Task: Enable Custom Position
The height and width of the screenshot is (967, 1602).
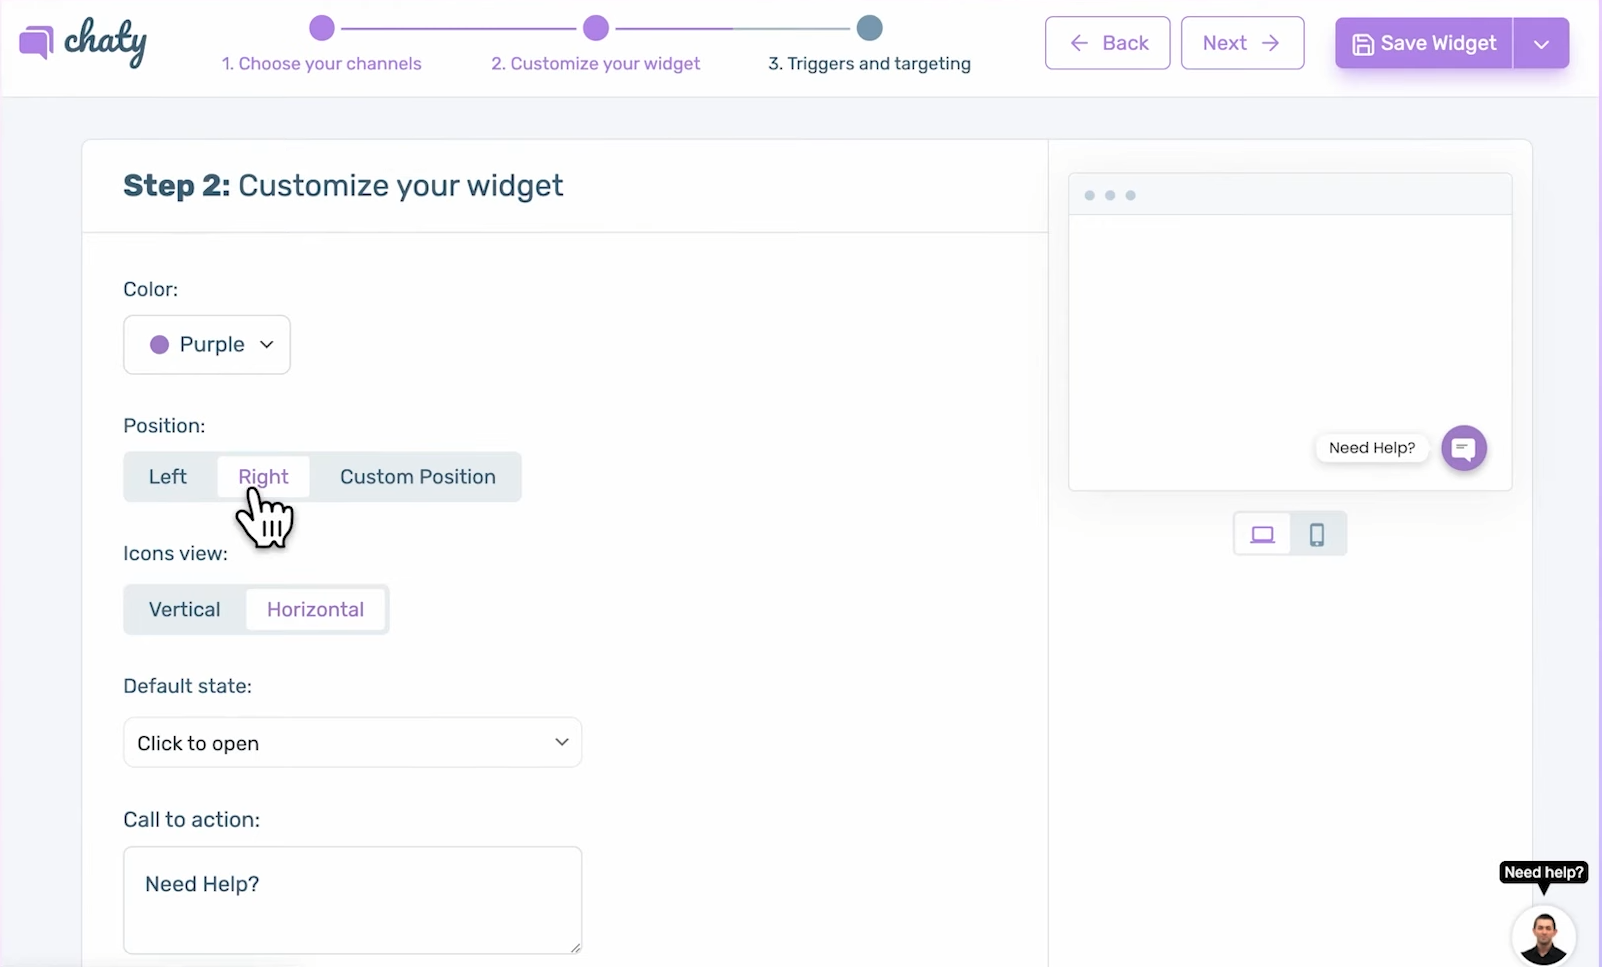Action: pyautogui.click(x=417, y=477)
